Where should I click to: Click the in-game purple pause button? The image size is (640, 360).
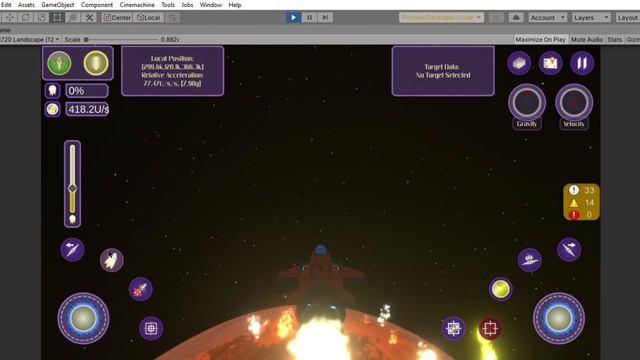582,63
